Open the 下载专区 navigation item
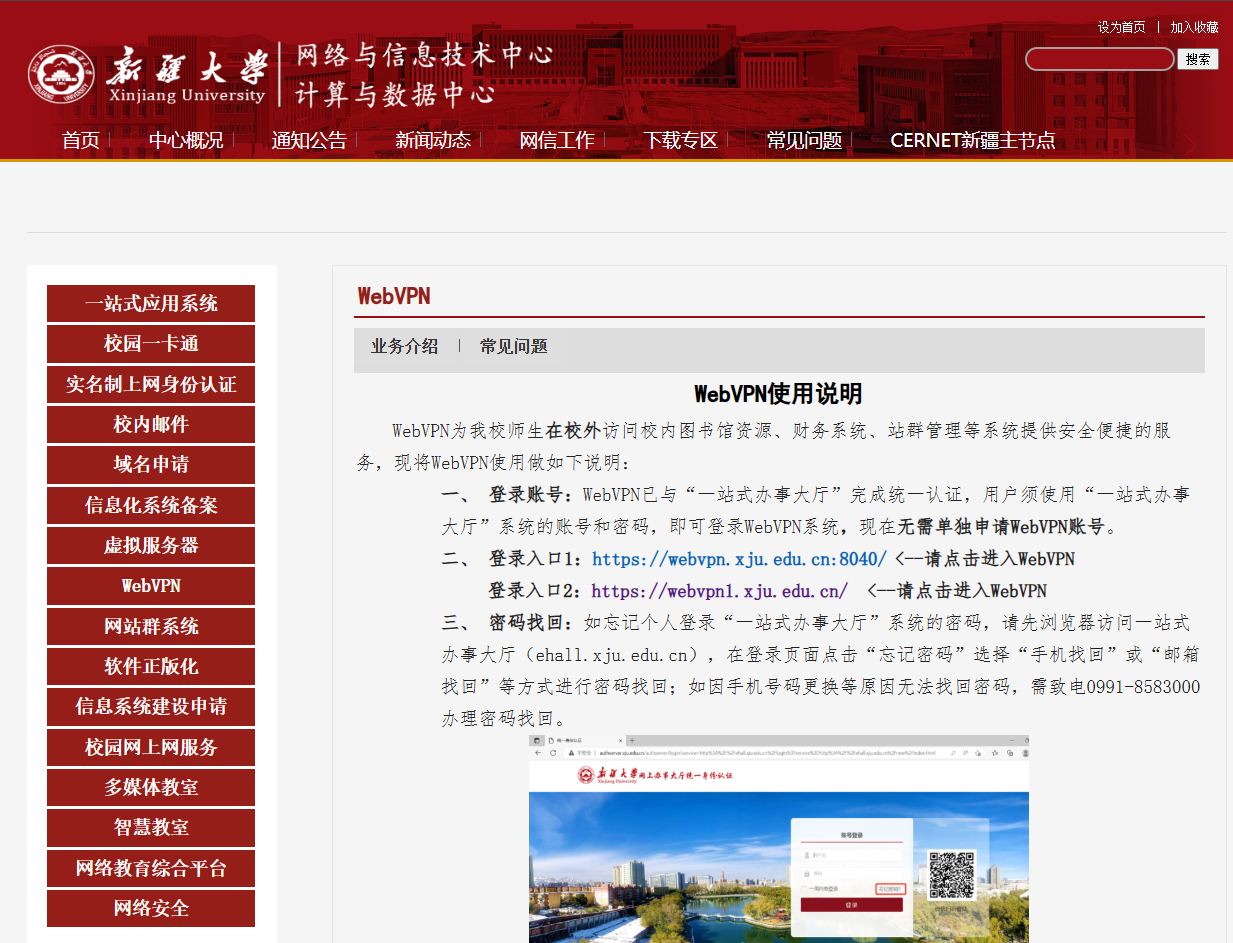This screenshot has height=943, width=1233. coord(681,140)
